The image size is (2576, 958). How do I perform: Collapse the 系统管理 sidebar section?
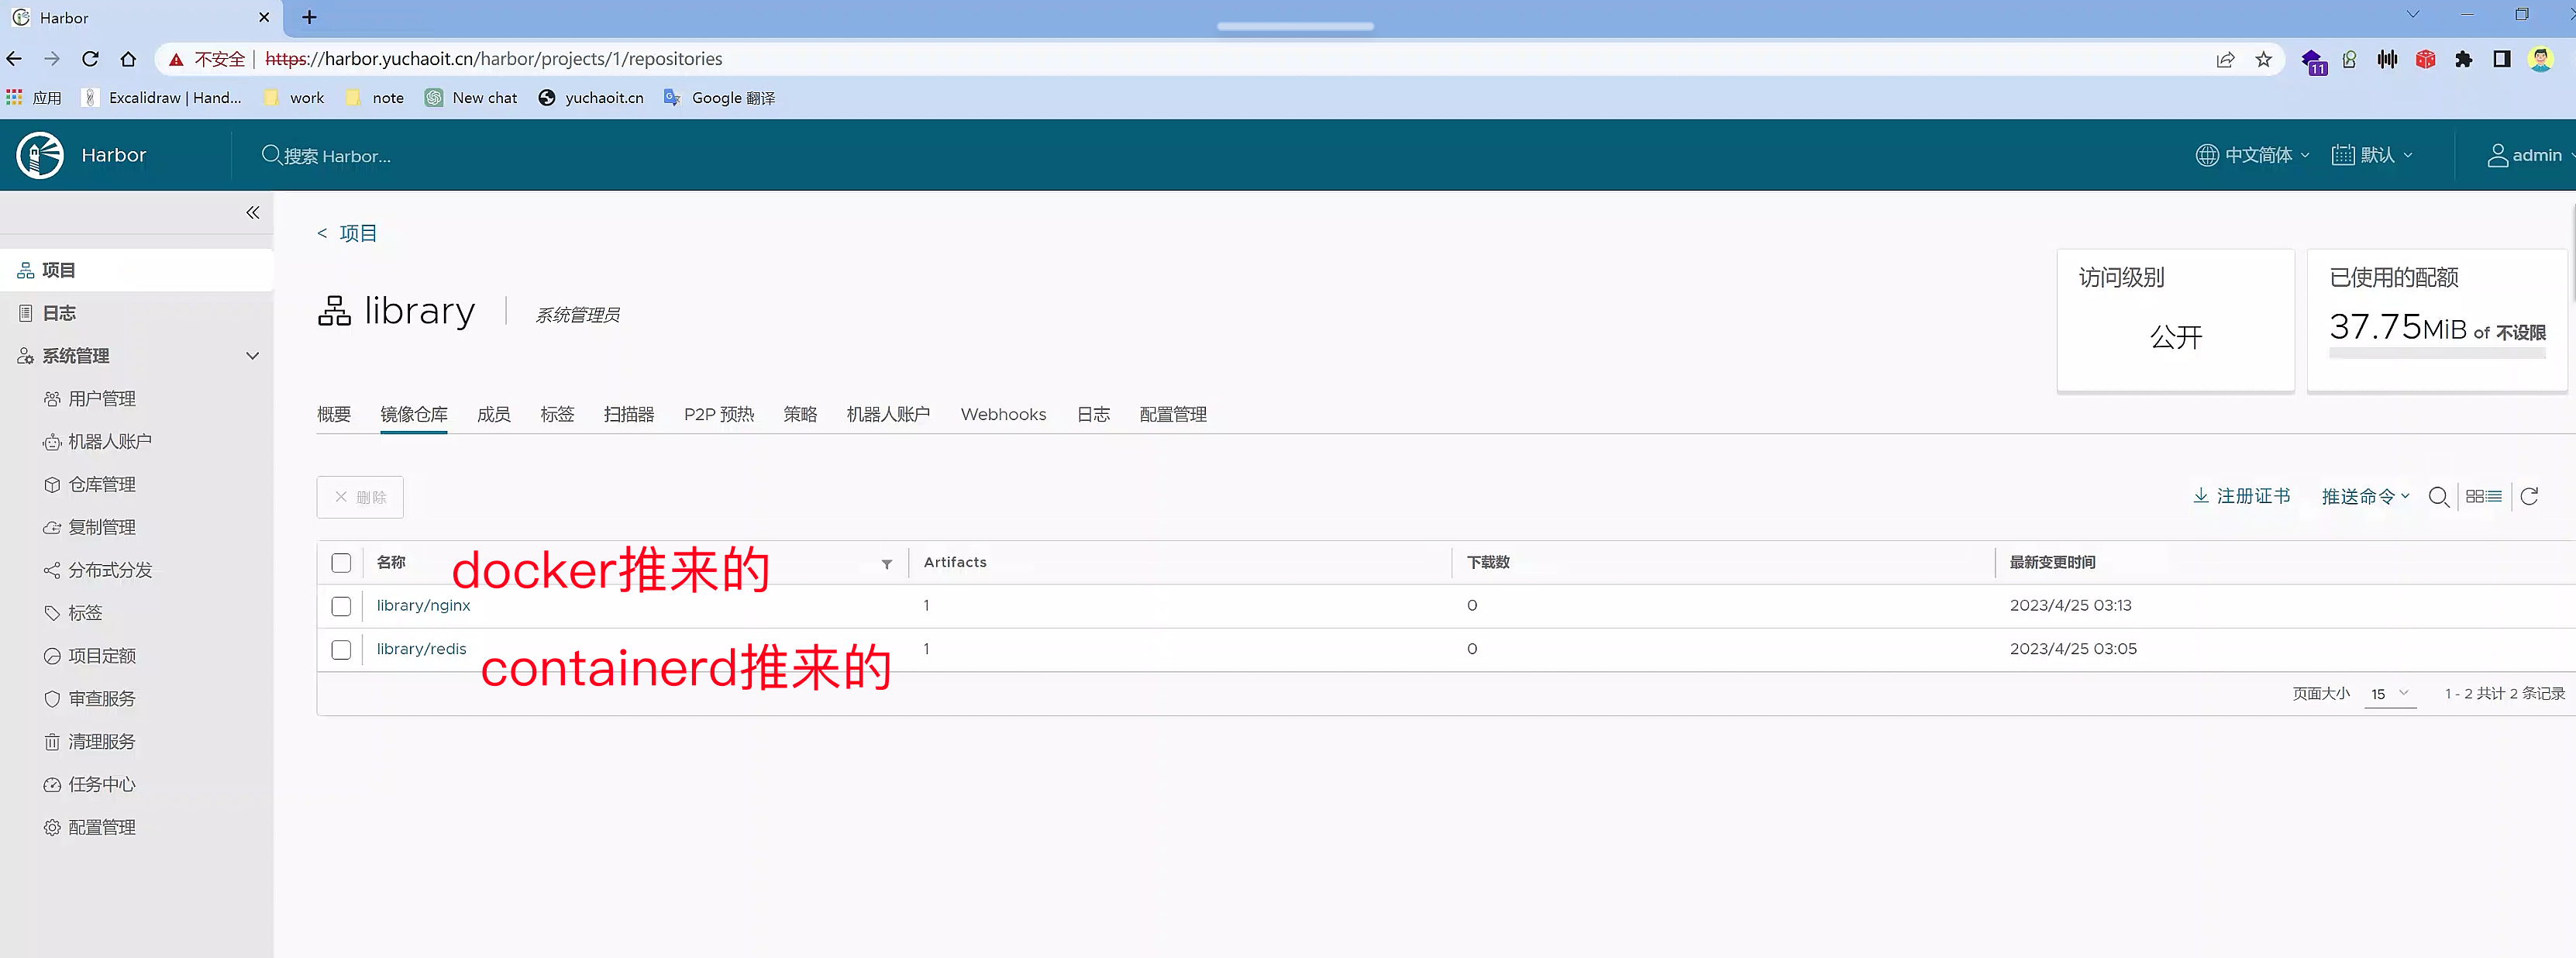point(252,355)
